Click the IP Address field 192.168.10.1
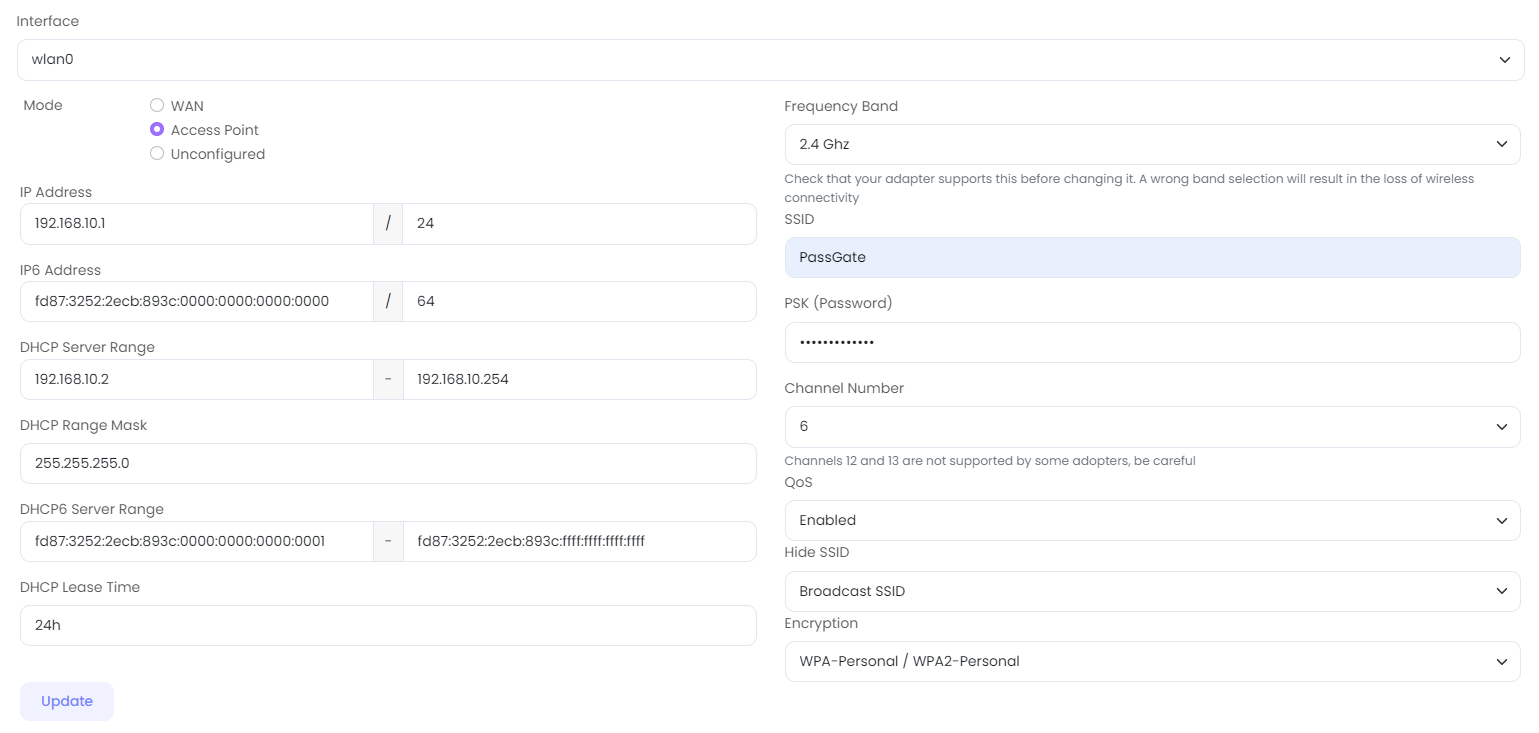Image resolution: width=1539 pixels, height=733 pixels. coord(197,224)
